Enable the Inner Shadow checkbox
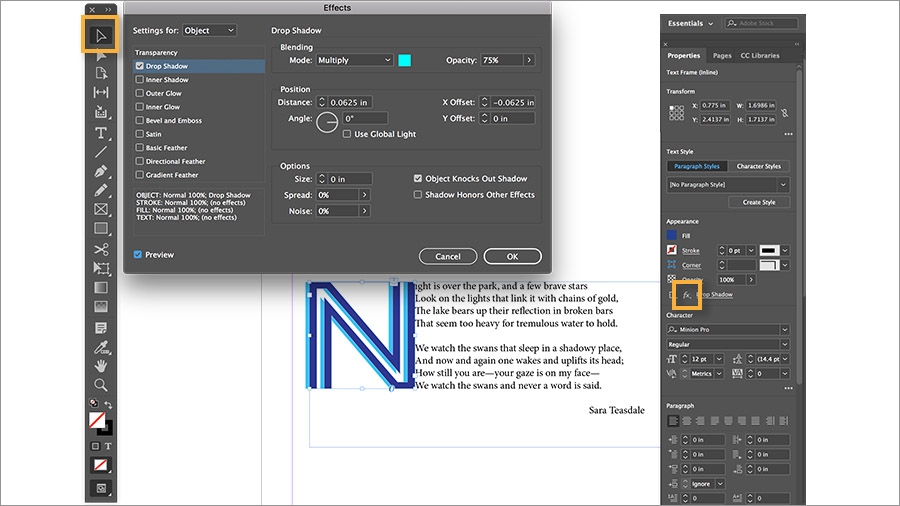 [139, 80]
